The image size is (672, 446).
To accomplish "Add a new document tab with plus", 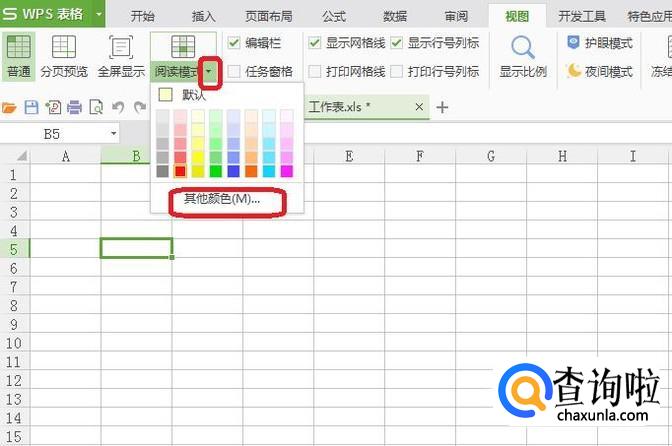I will [x=442, y=107].
